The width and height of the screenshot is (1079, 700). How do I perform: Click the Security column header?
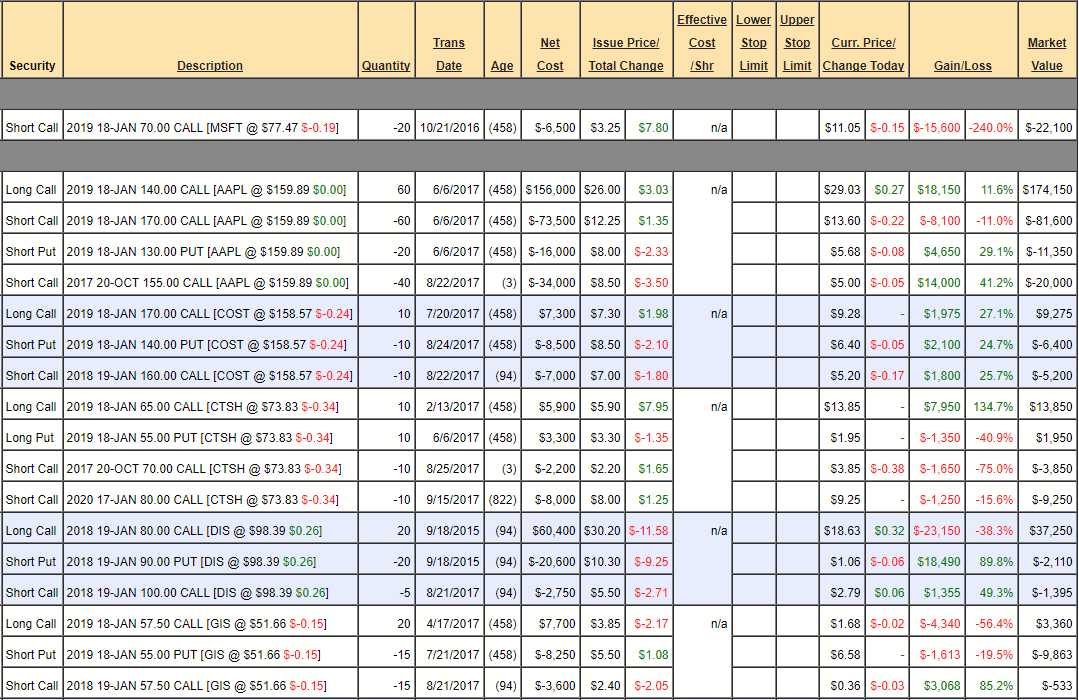pos(32,66)
